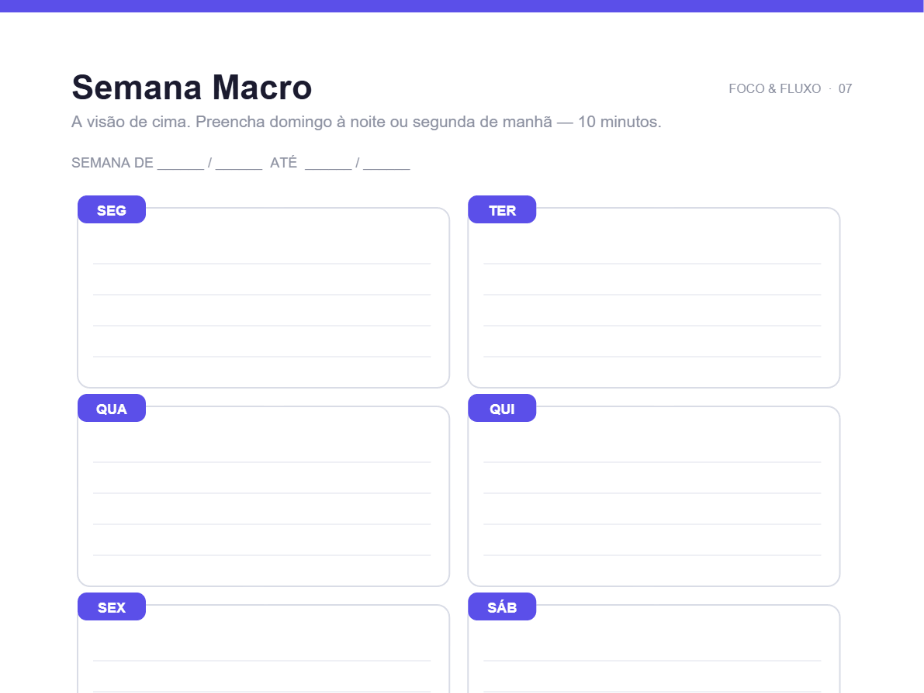Click the SEG day label badge
This screenshot has width=924, height=693.
click(x=111, y=210)
